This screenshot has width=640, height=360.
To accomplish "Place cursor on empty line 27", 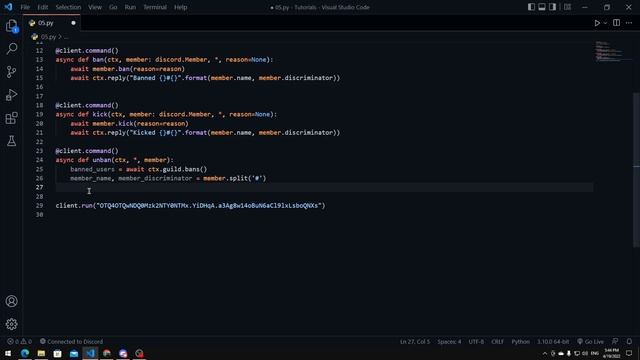I will tap(324, 187).
